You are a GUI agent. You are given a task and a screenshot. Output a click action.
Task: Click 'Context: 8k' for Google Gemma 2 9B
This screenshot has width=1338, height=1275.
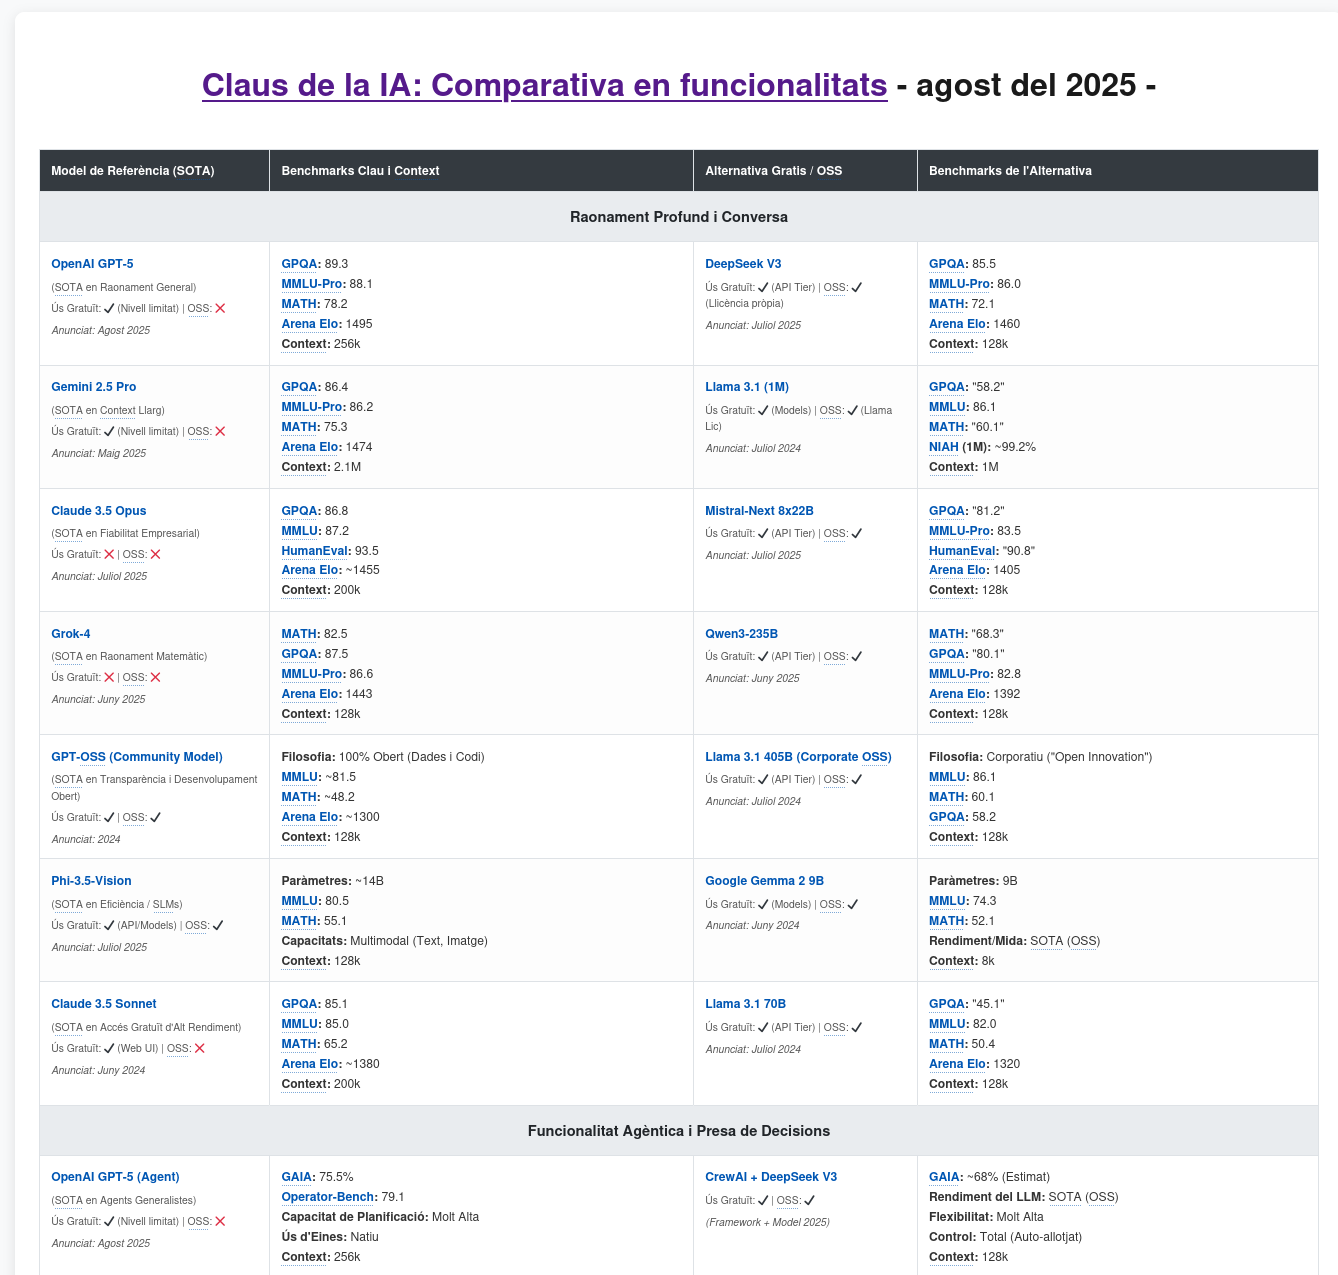click(962, 961)
